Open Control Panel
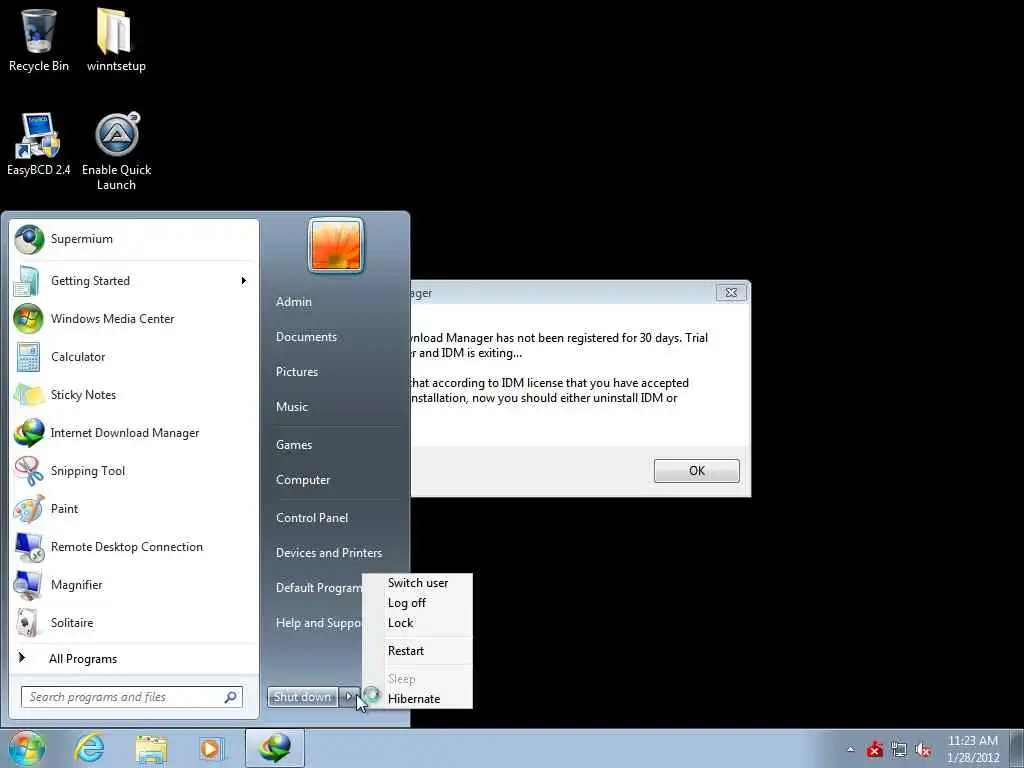Viewport: 1024px width, 768px height. [312, 518]
